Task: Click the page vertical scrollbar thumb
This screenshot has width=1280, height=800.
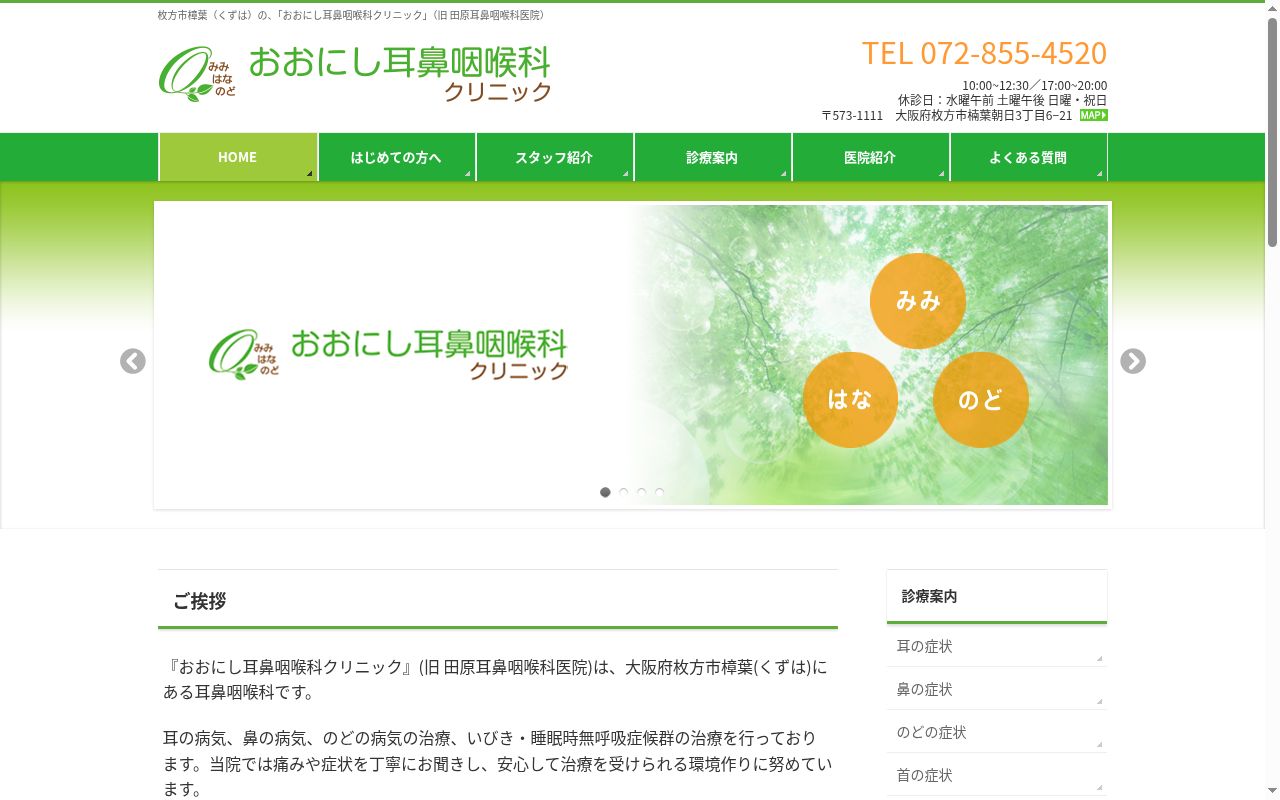Action: 1272,132
